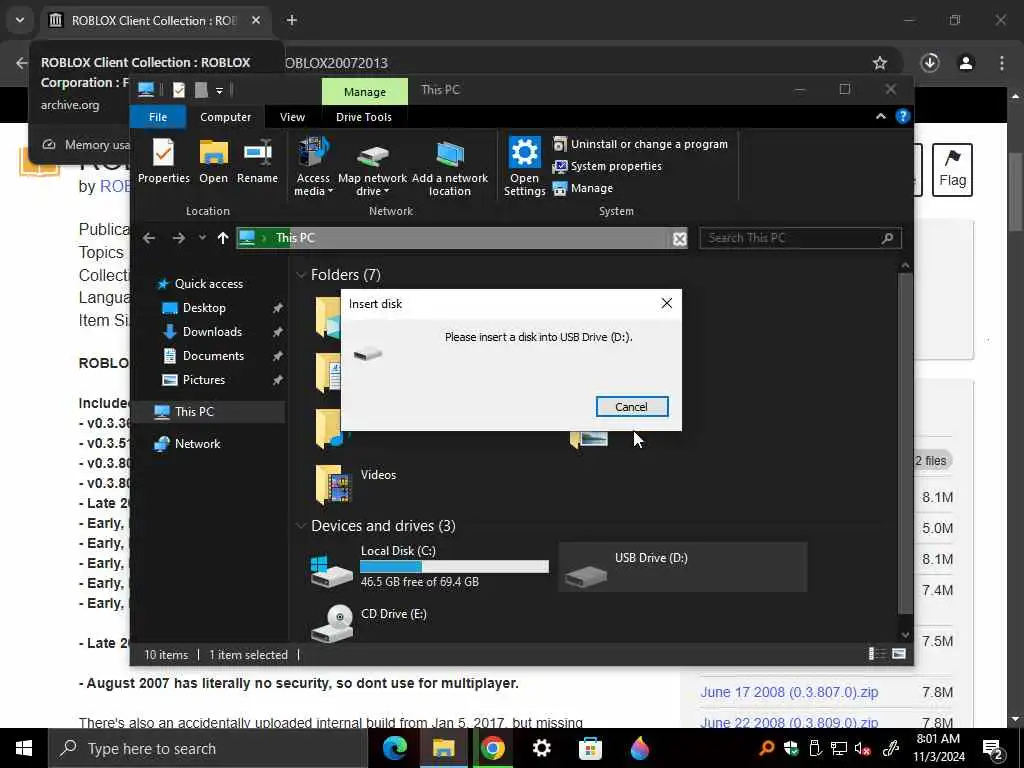Open Microsoft Store from the taskbar

click(590, 748)
